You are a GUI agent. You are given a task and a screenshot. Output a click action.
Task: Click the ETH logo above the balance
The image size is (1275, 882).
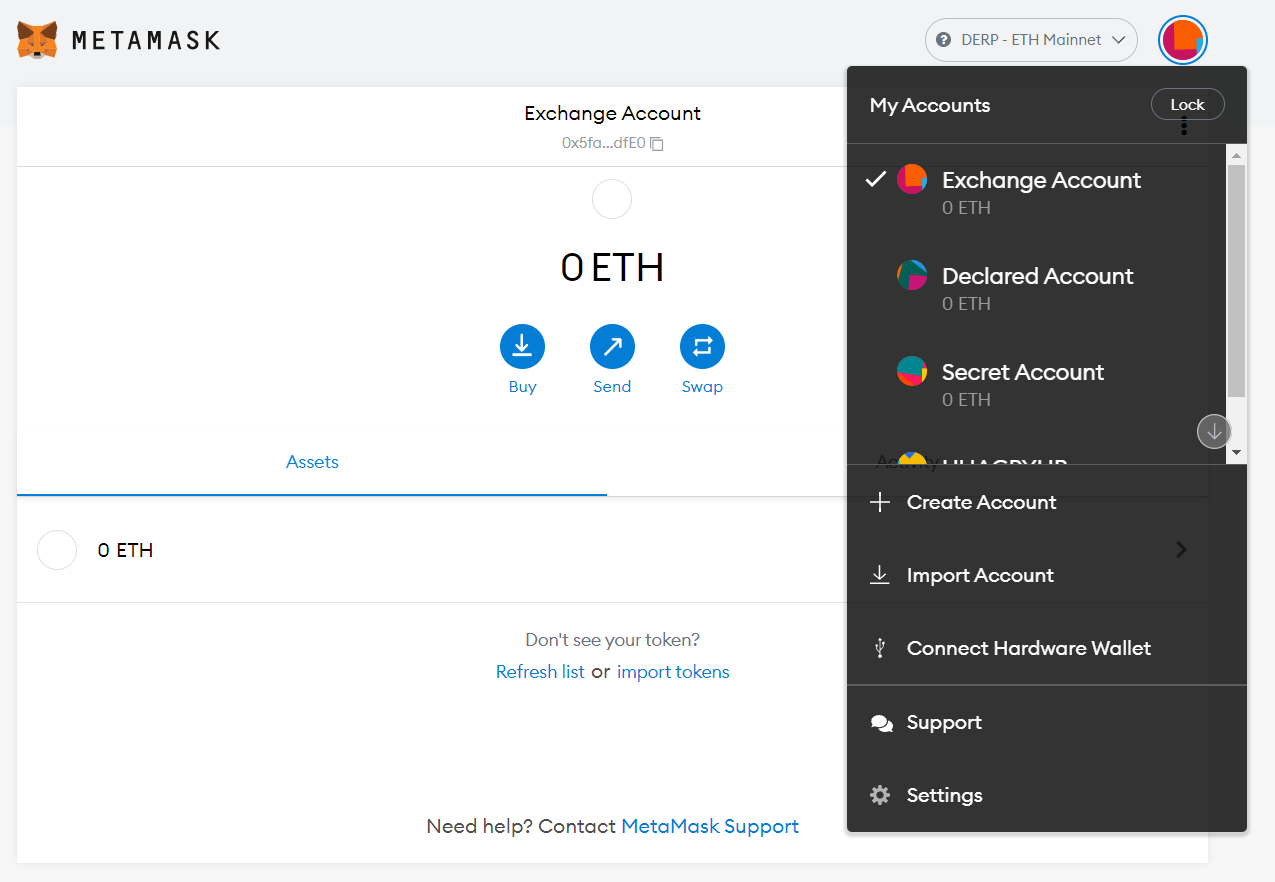(x=612, y=199)
